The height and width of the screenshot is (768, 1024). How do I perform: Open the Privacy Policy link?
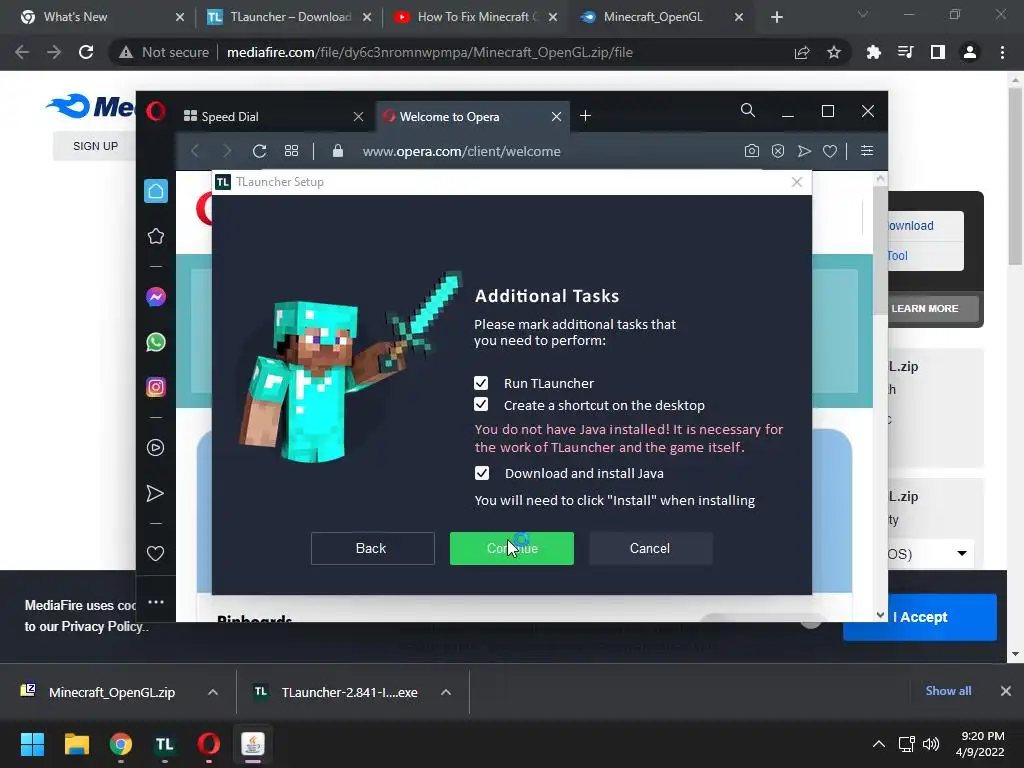pos(101,626)
